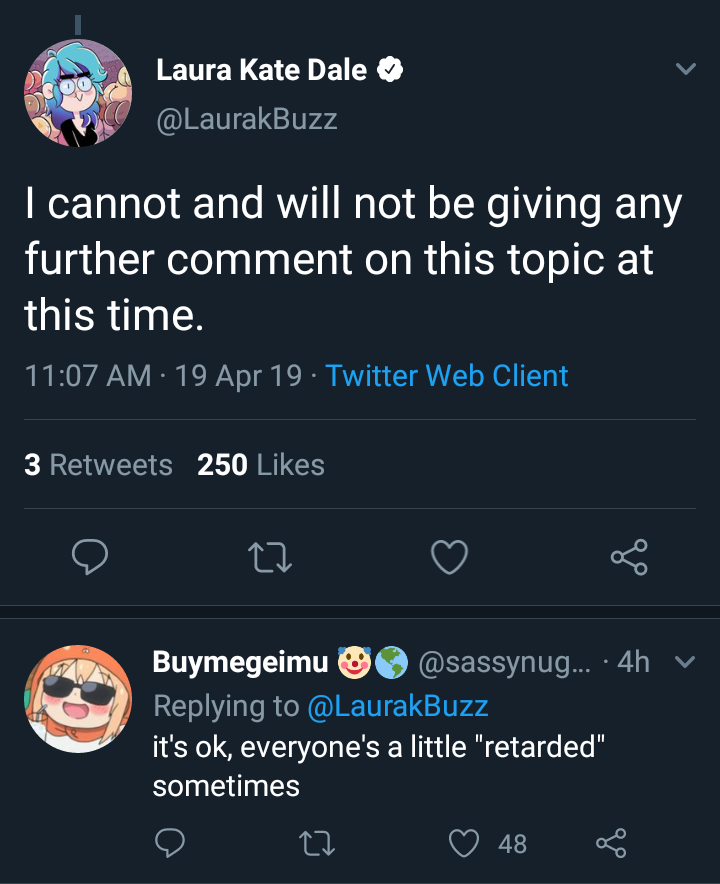
Task: Open Buymegeimu's avatar
Action: [x=78, y=699]
